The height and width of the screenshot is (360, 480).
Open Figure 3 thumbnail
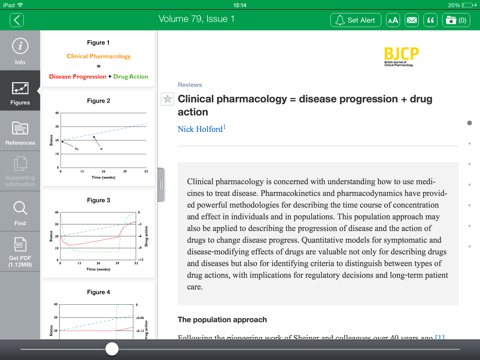coord(99,234)
